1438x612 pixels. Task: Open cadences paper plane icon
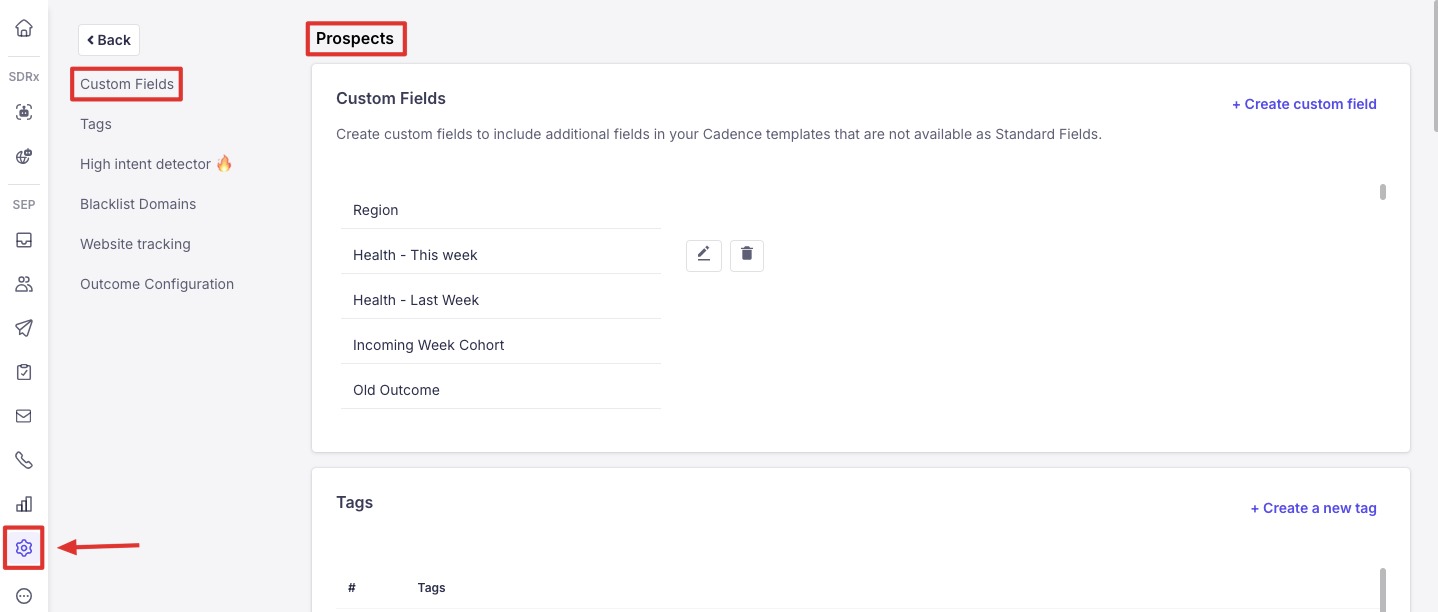(24, 328)
